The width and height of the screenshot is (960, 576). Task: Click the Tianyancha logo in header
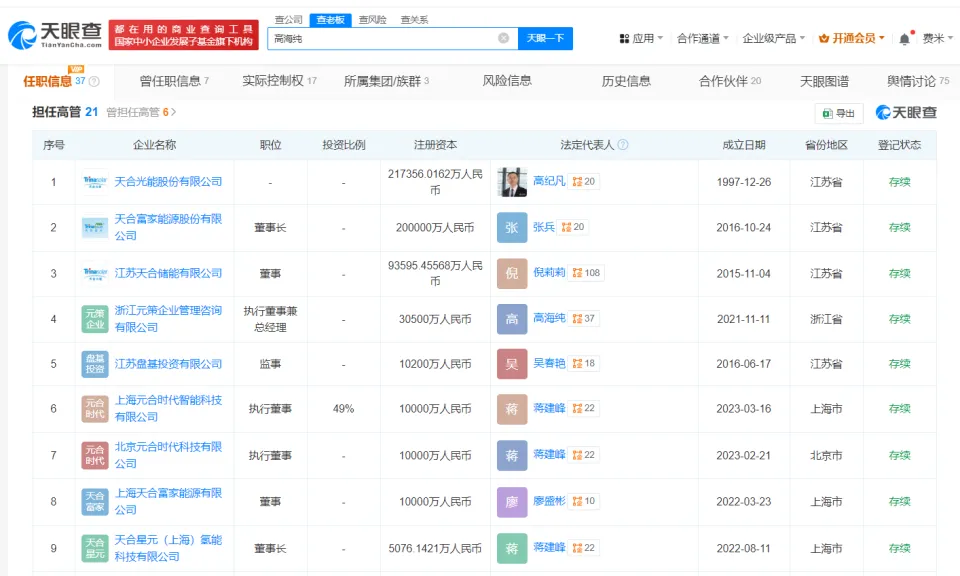pyautogui.click(x=55, y=35)
